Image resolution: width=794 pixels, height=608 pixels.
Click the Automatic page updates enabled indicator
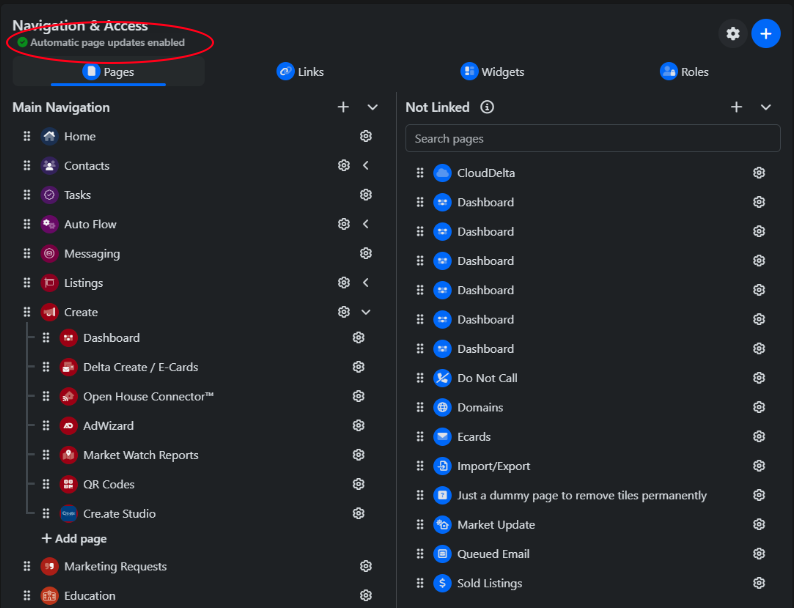point(100,43)
